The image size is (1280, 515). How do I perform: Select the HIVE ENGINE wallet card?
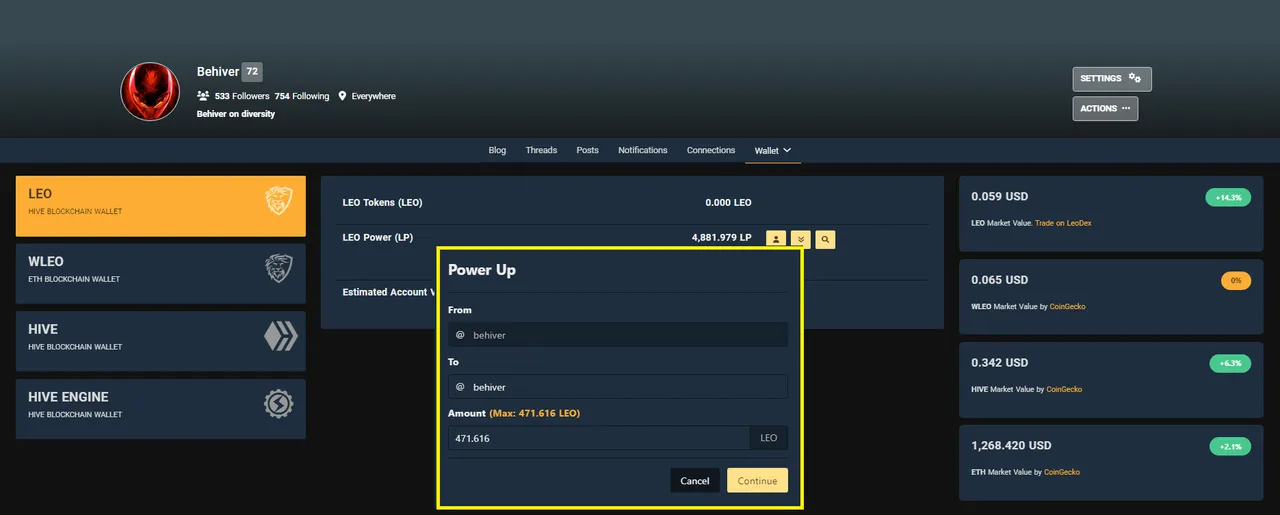161,409
